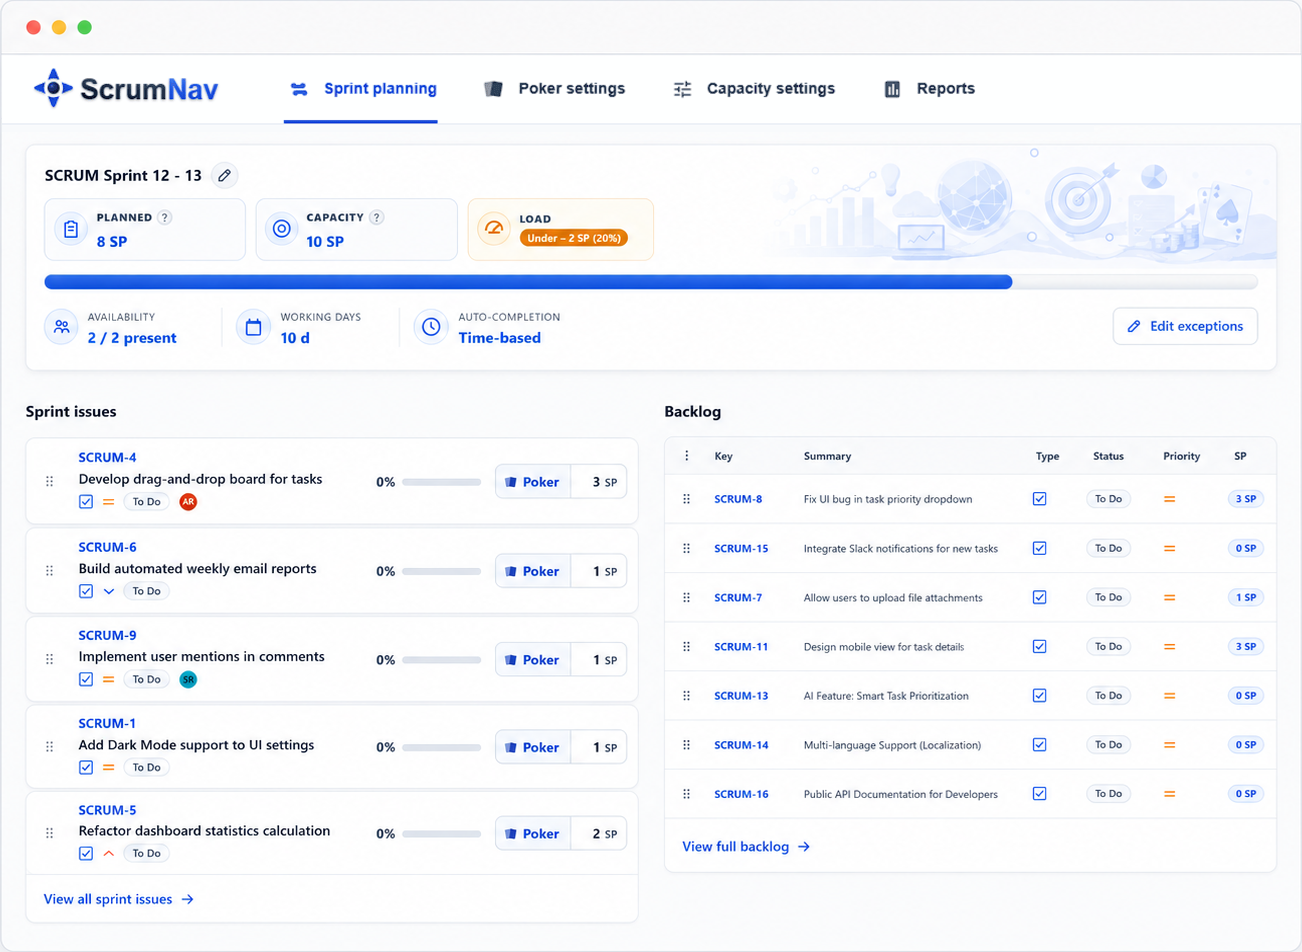
Task: Click the 2 / 2 present availability value
Action: 132,338
